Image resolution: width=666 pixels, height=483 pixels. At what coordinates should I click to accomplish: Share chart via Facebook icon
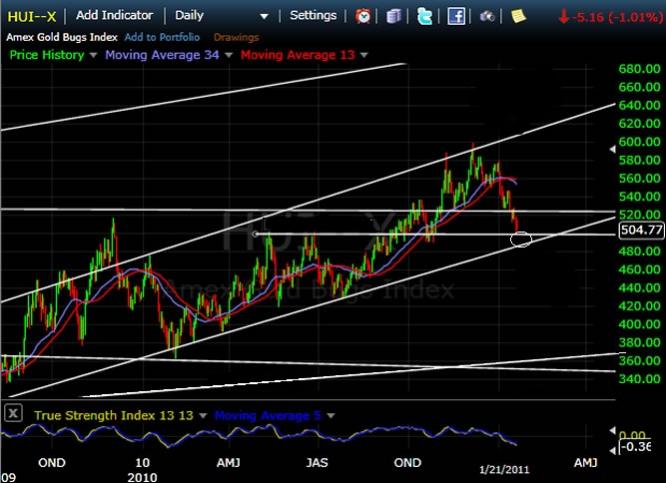coord(456,16)
